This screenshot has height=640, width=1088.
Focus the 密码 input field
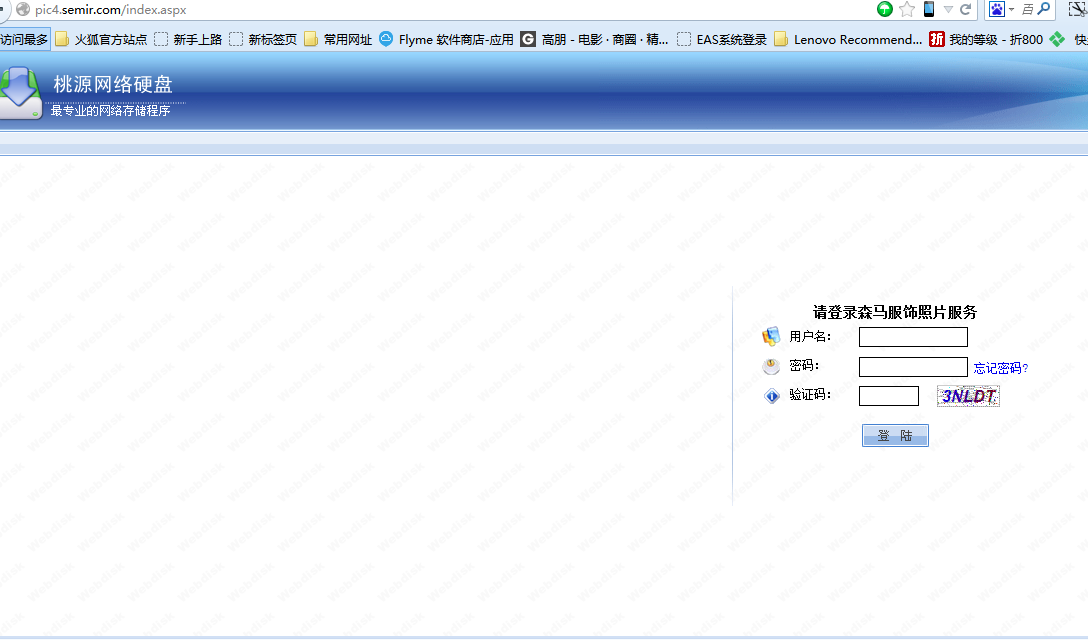click(x=913, y=367)
